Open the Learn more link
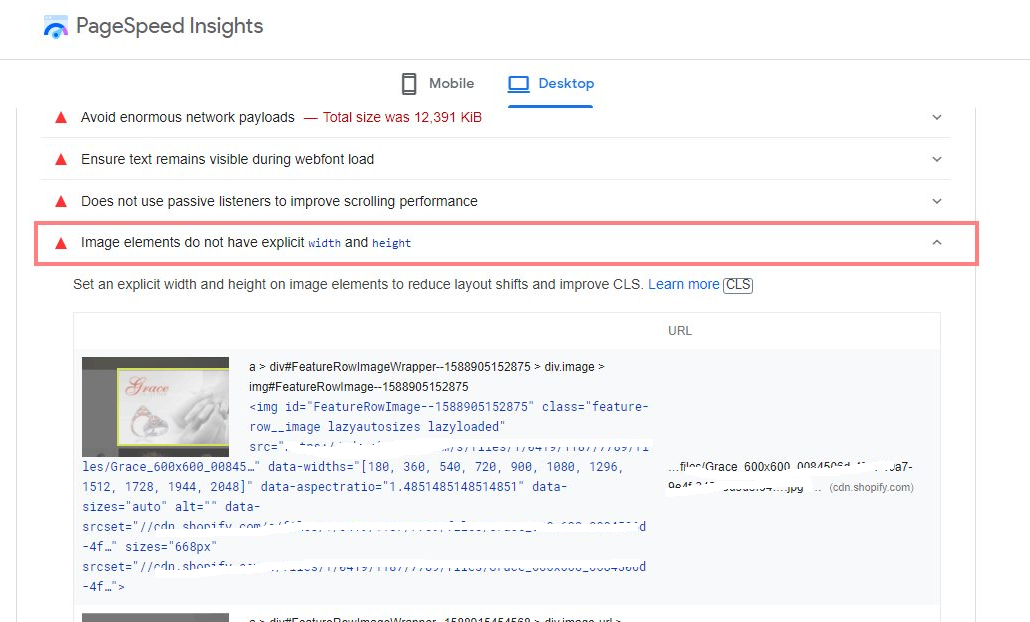This screenshot has width=1030, height=622. point(683,285)
